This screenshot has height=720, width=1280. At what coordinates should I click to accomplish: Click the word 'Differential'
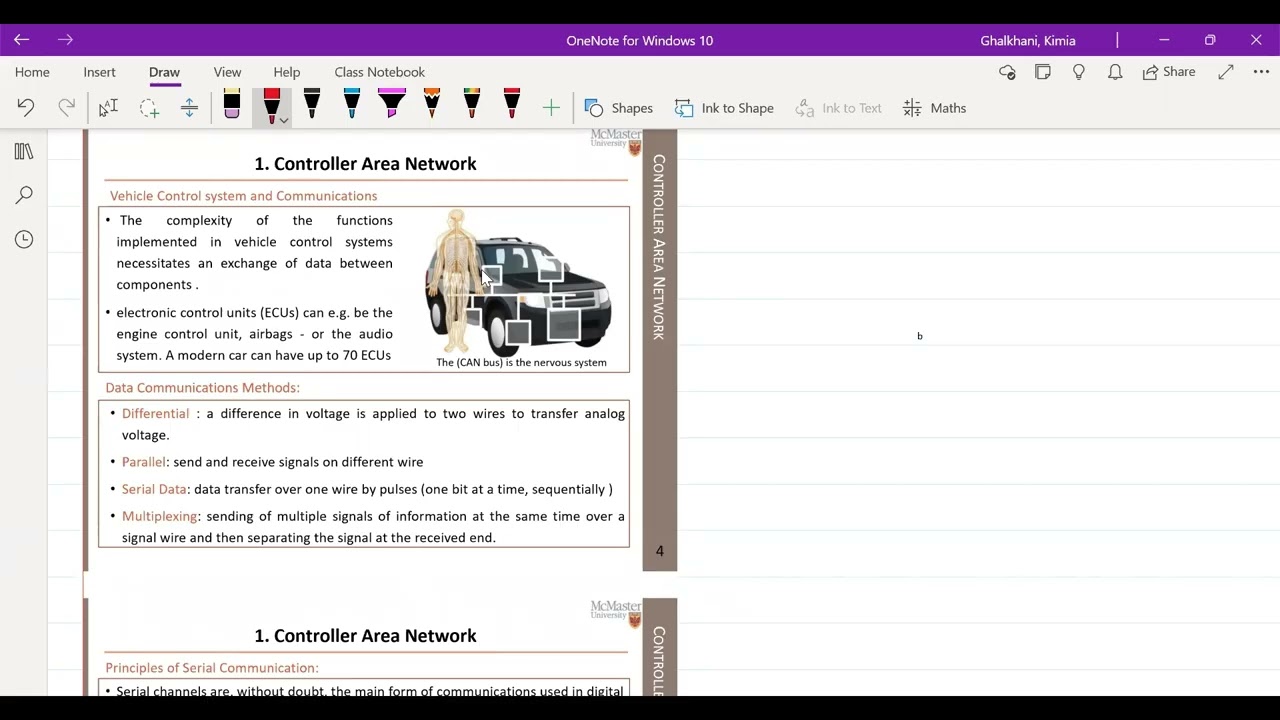point(155,413)
